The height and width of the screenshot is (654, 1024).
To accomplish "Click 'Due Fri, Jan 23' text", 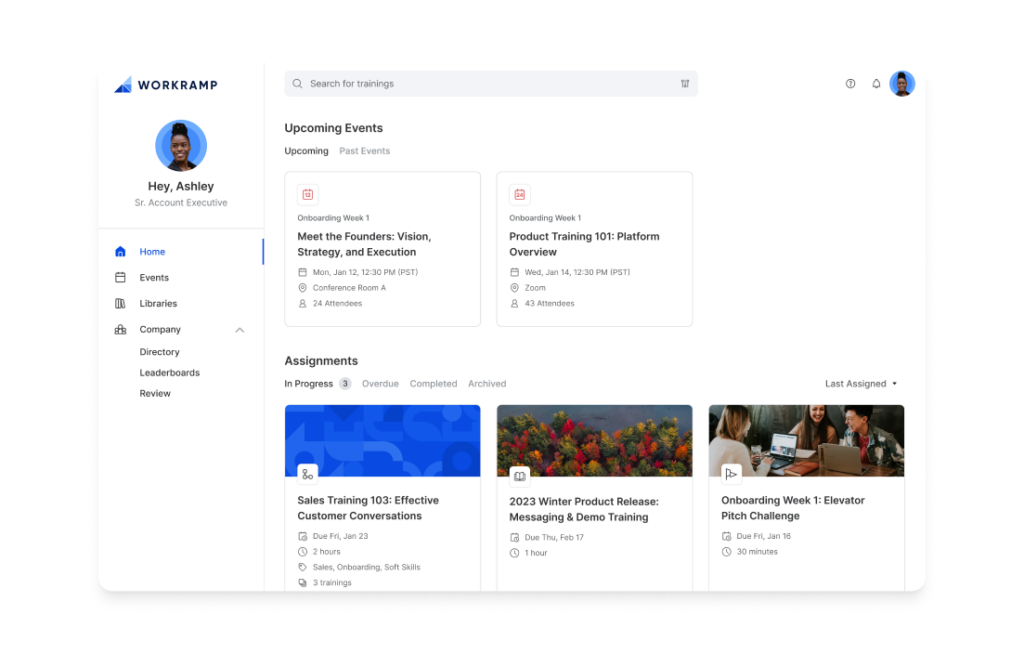I will 340,536.
